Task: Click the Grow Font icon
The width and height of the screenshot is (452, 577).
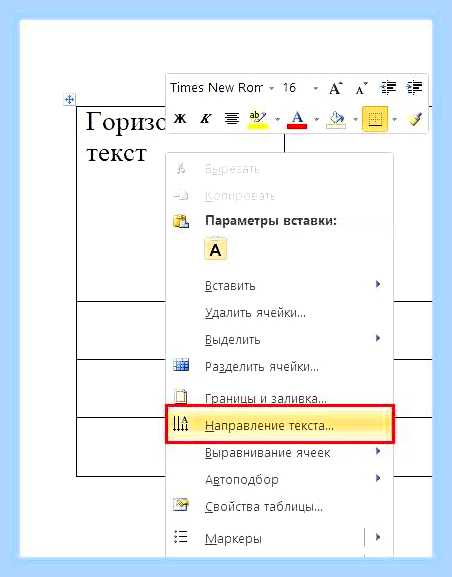Action: pos(335,88)
